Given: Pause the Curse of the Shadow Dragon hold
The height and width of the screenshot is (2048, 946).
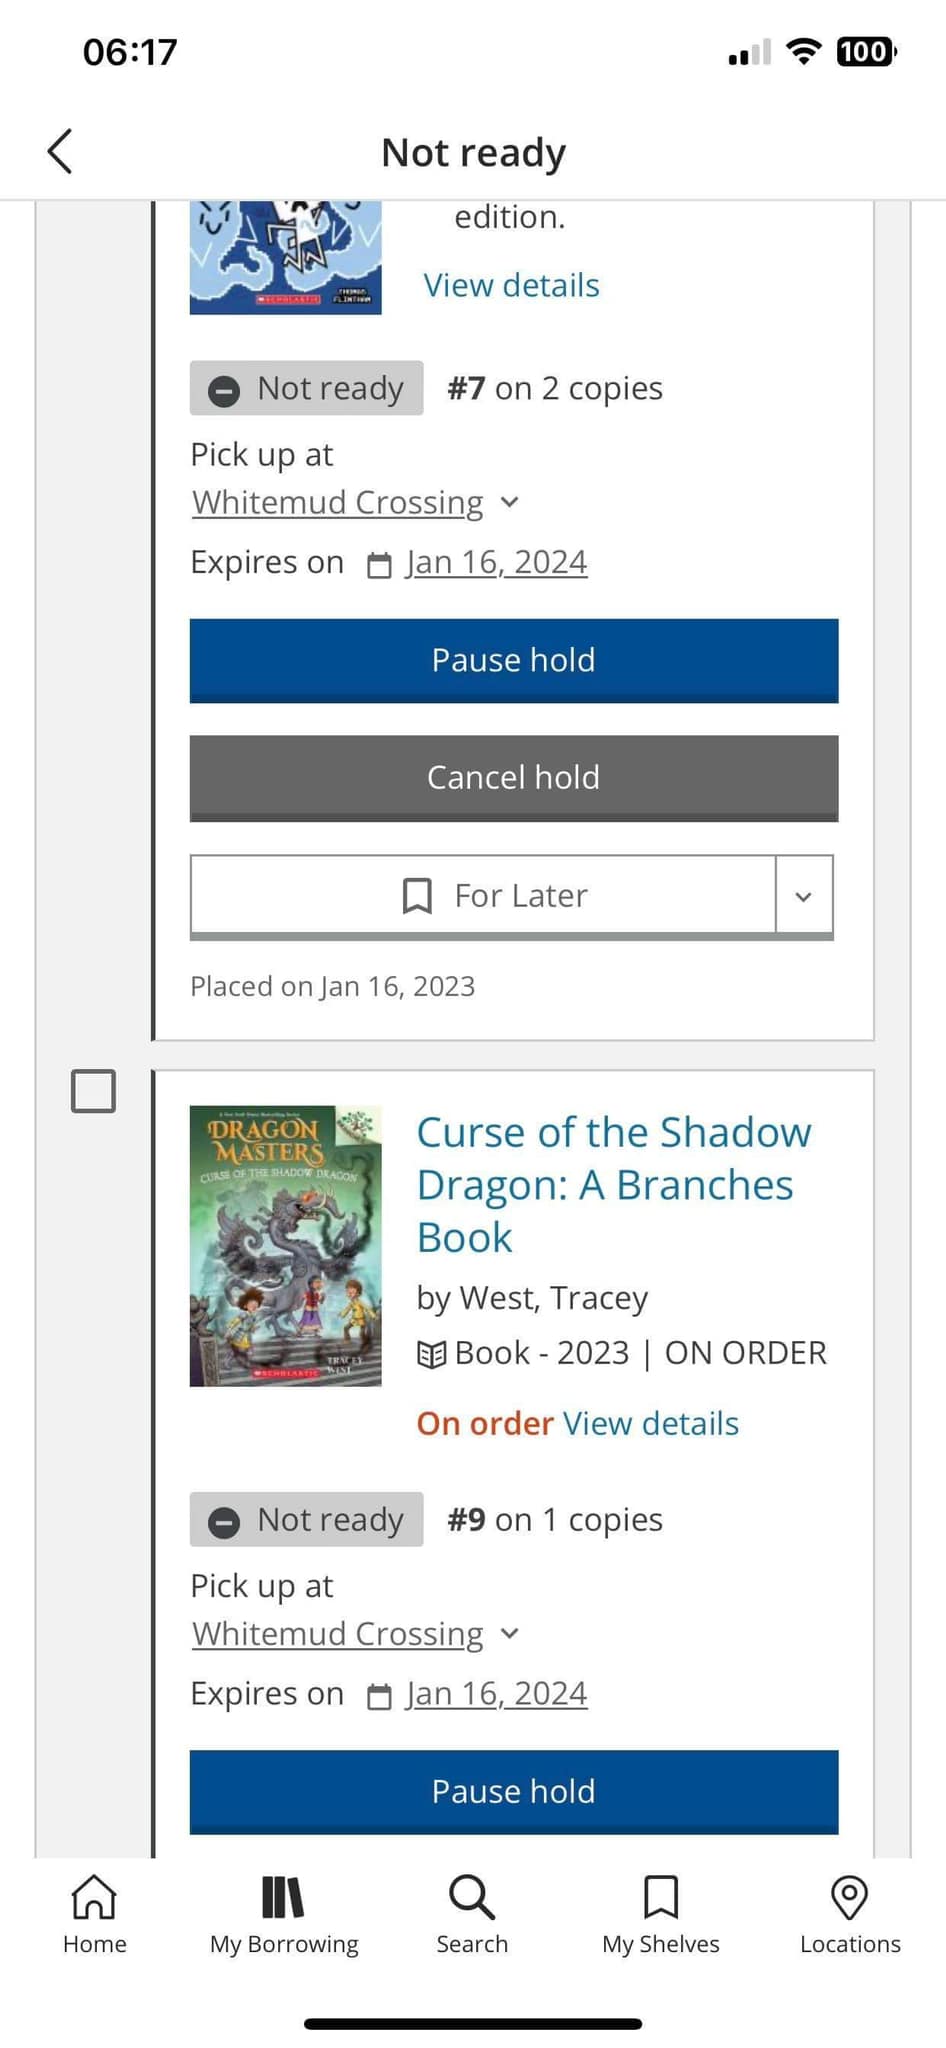Looking at the screenshot, I should click(513, 1791).
